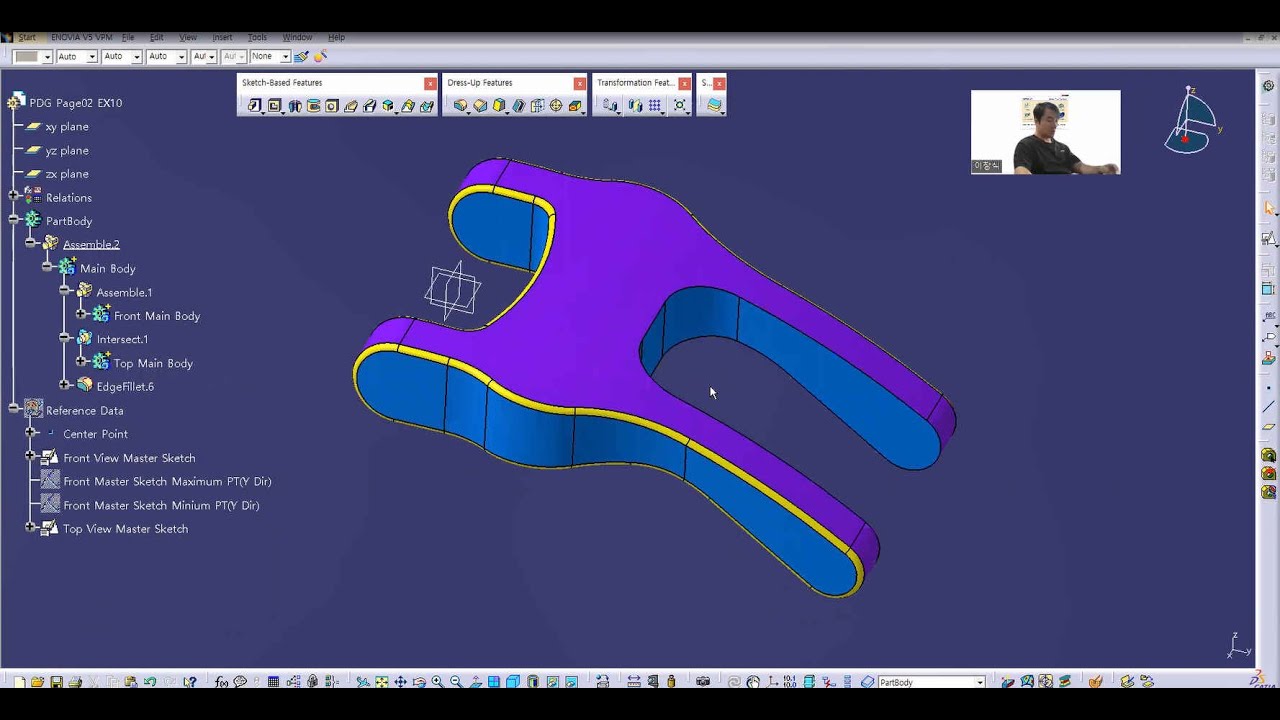1280x720 pixels.
Task: Click the Zoom In magnifier icon
Action: click(x=438, y=682)
